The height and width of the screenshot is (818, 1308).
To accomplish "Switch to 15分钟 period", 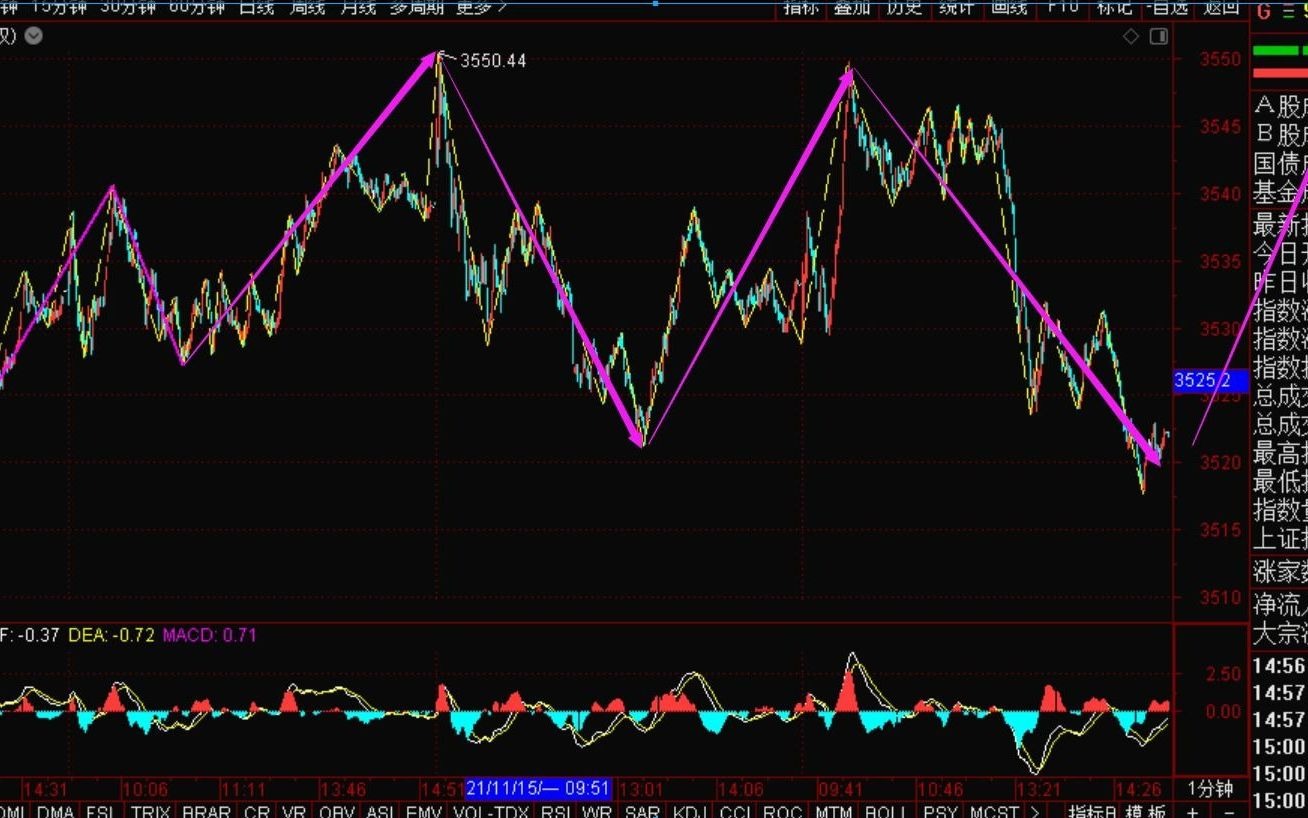I will coord(58,7).
